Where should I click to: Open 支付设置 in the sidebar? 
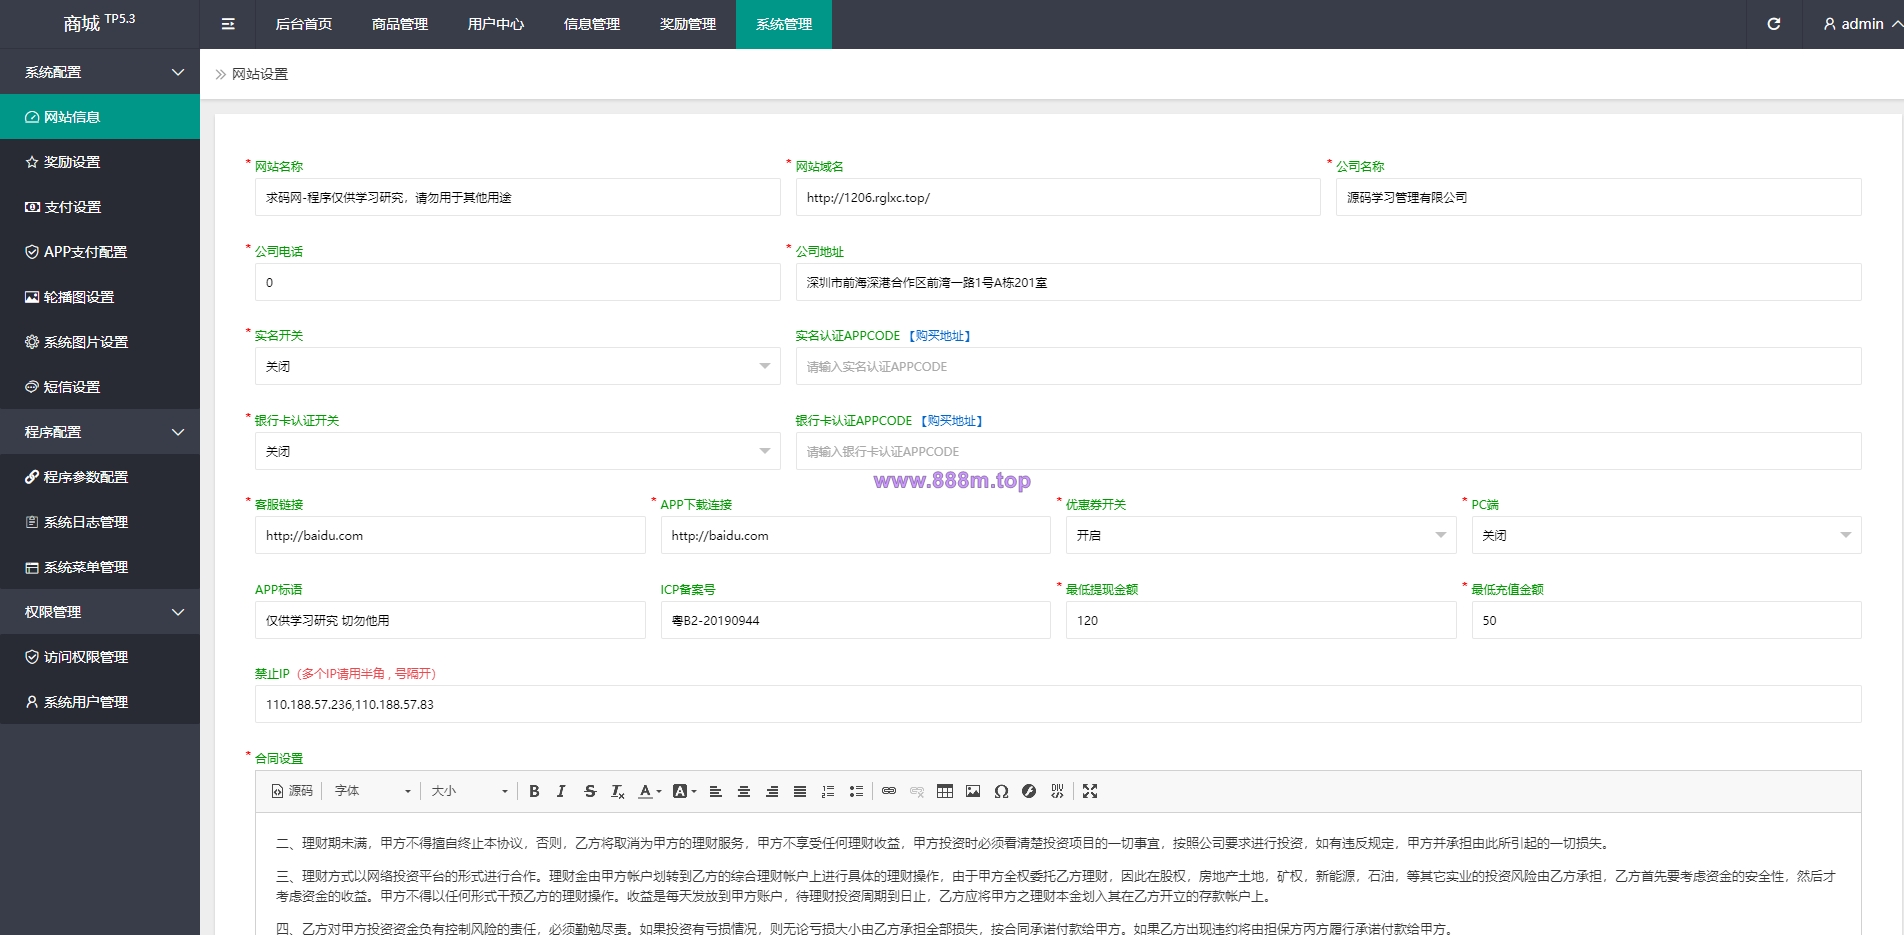point(100,207)
